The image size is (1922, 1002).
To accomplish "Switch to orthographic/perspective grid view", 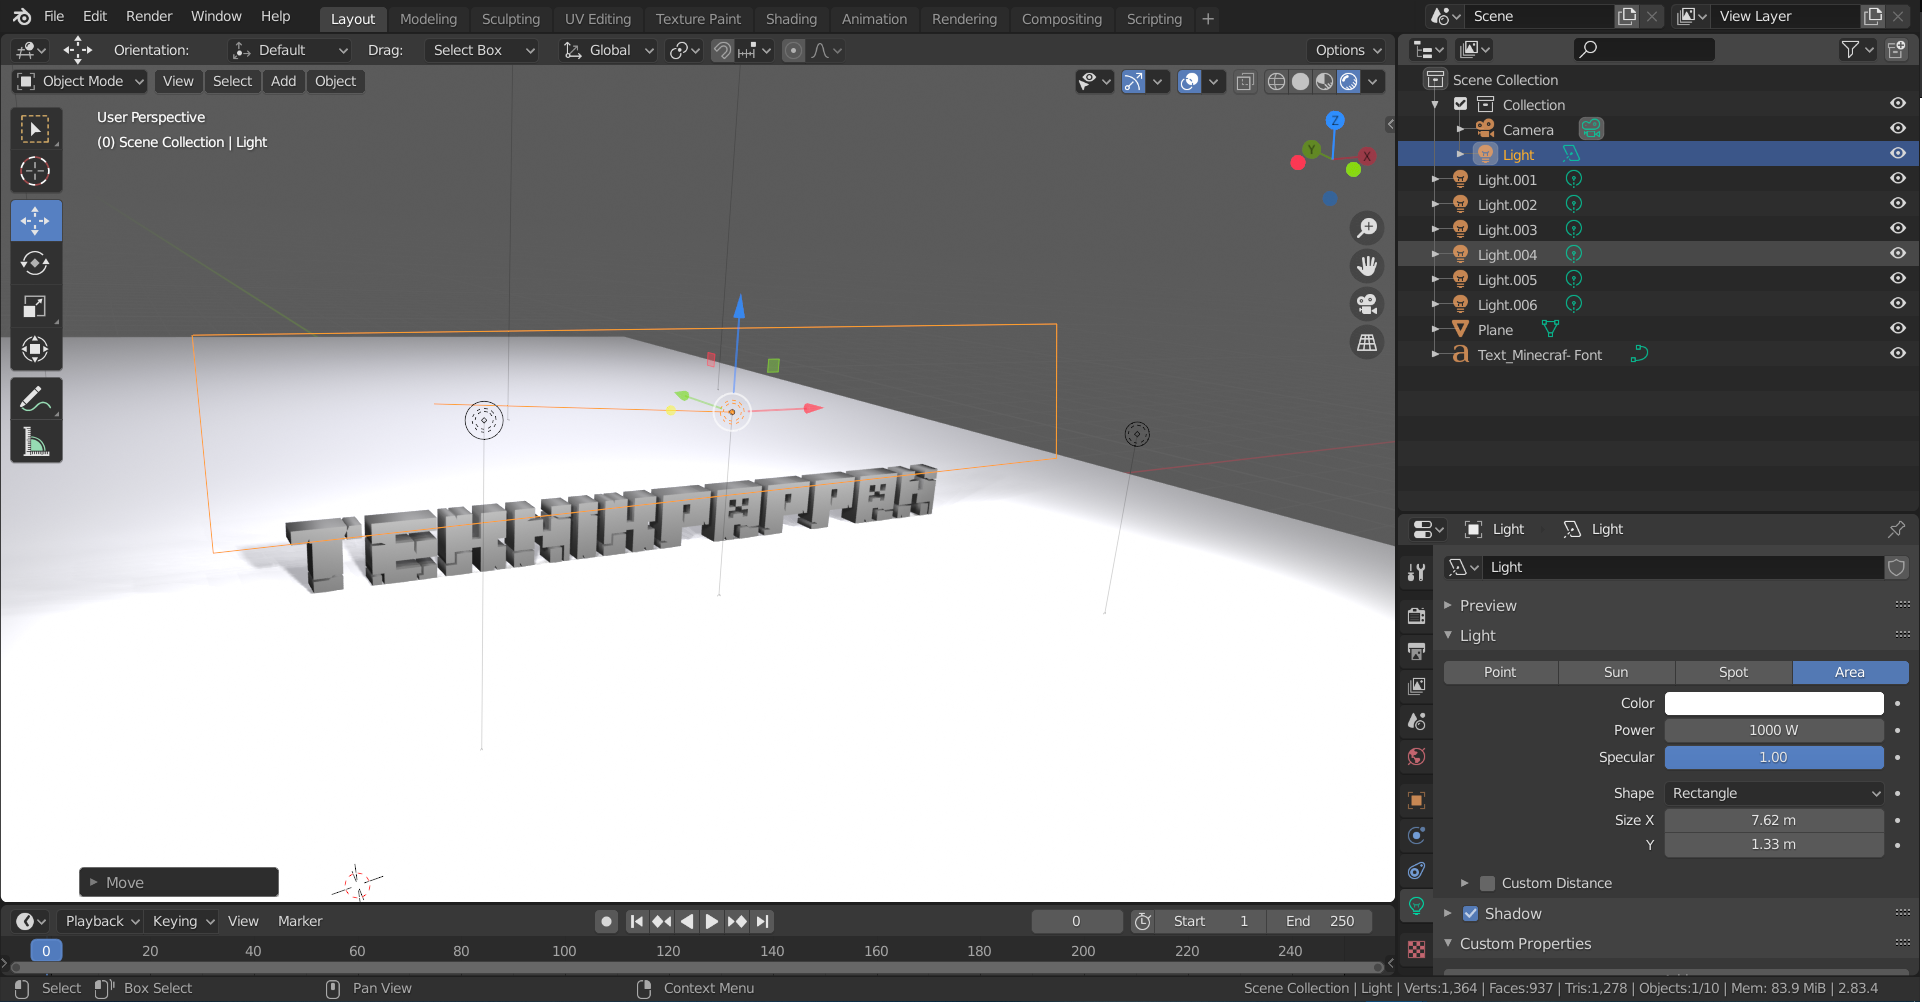I will click(x=1367, y=343).
